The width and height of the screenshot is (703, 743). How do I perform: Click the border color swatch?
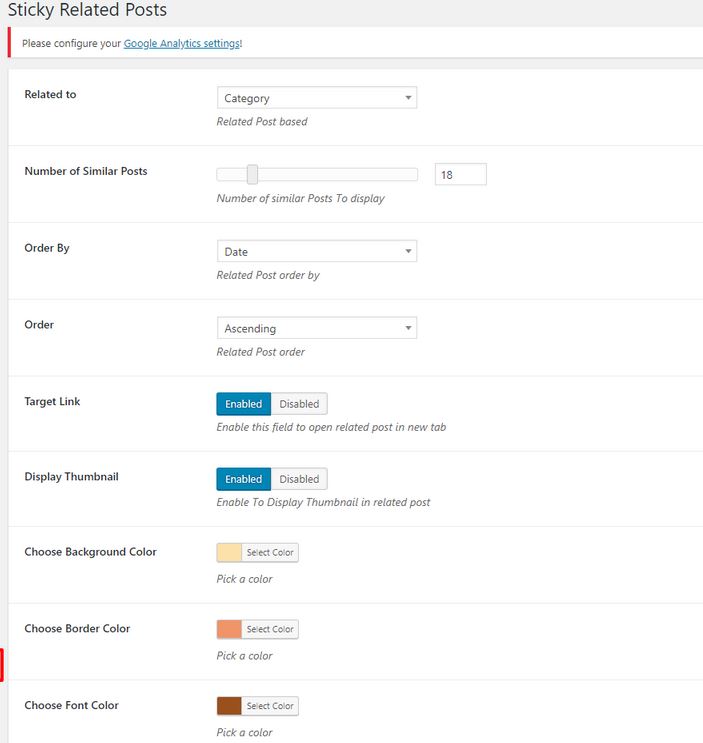click(229, 629)
